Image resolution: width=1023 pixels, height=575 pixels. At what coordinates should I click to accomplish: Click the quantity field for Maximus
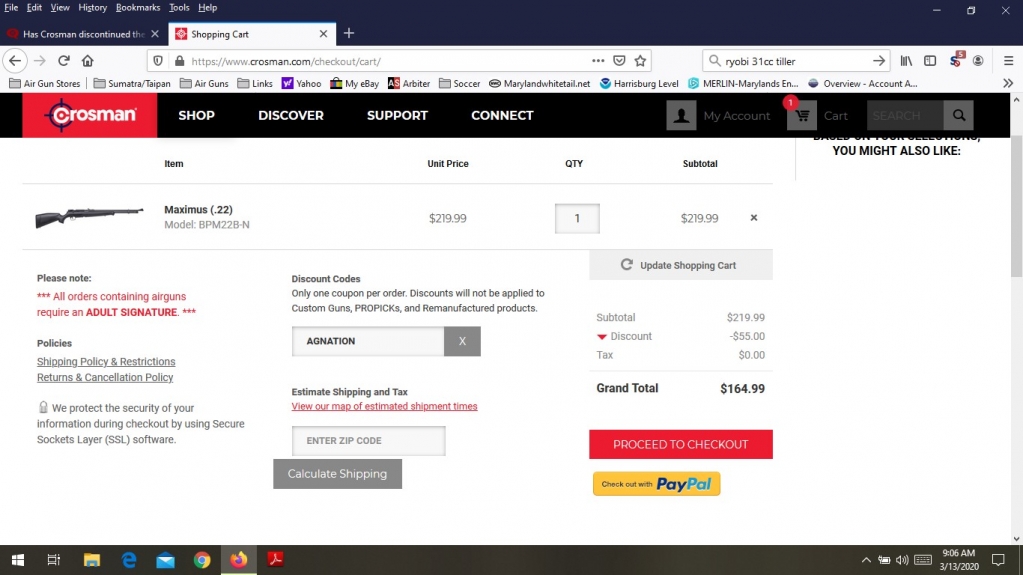[x=577, y=219]
